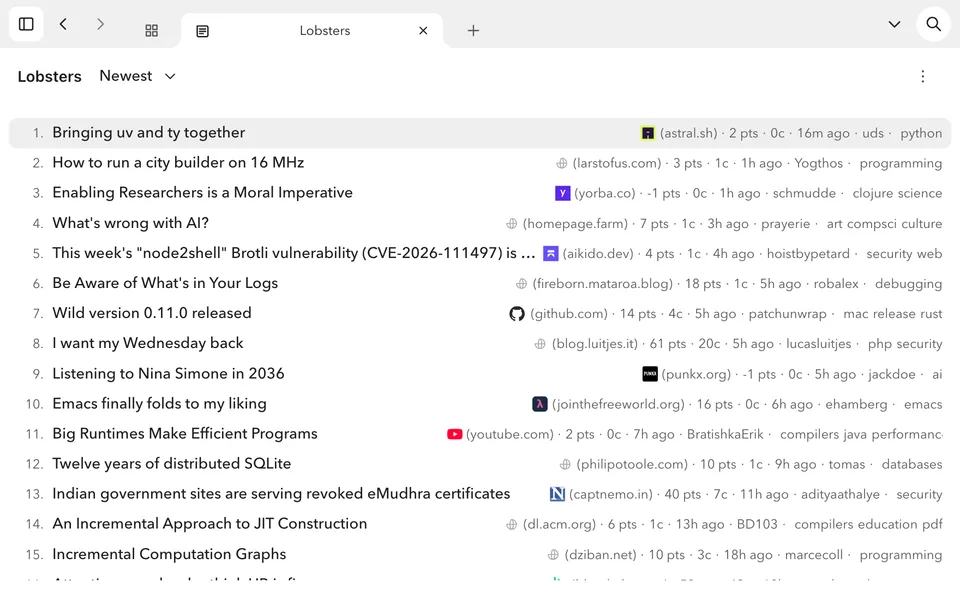Open the tab grid overview icon
The width and height of the screenshot is (960, 600).
coord(152,31)
